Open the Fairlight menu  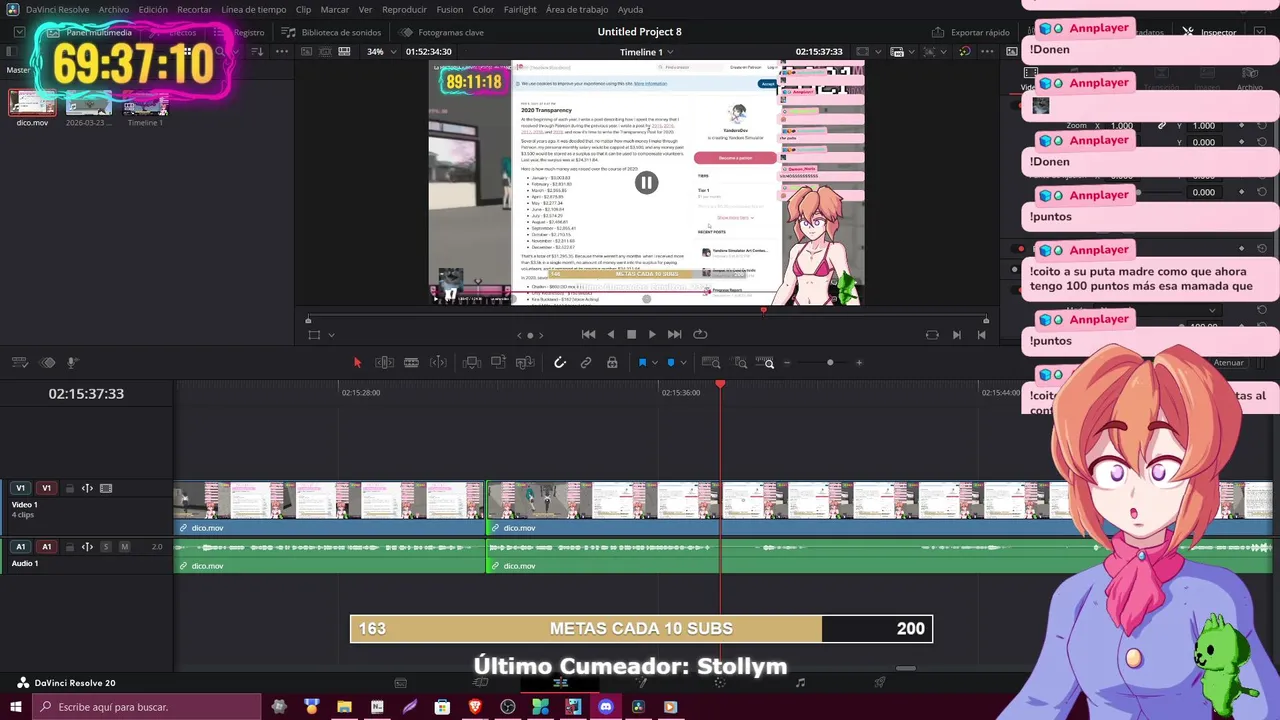point(520,9)
